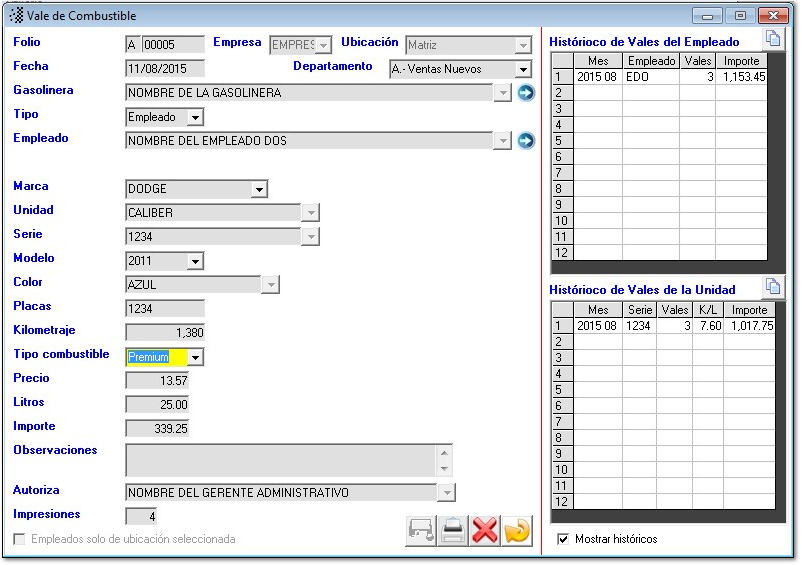Click the Serie column header in unit history
802x565 pixels.
pos(640,310)
